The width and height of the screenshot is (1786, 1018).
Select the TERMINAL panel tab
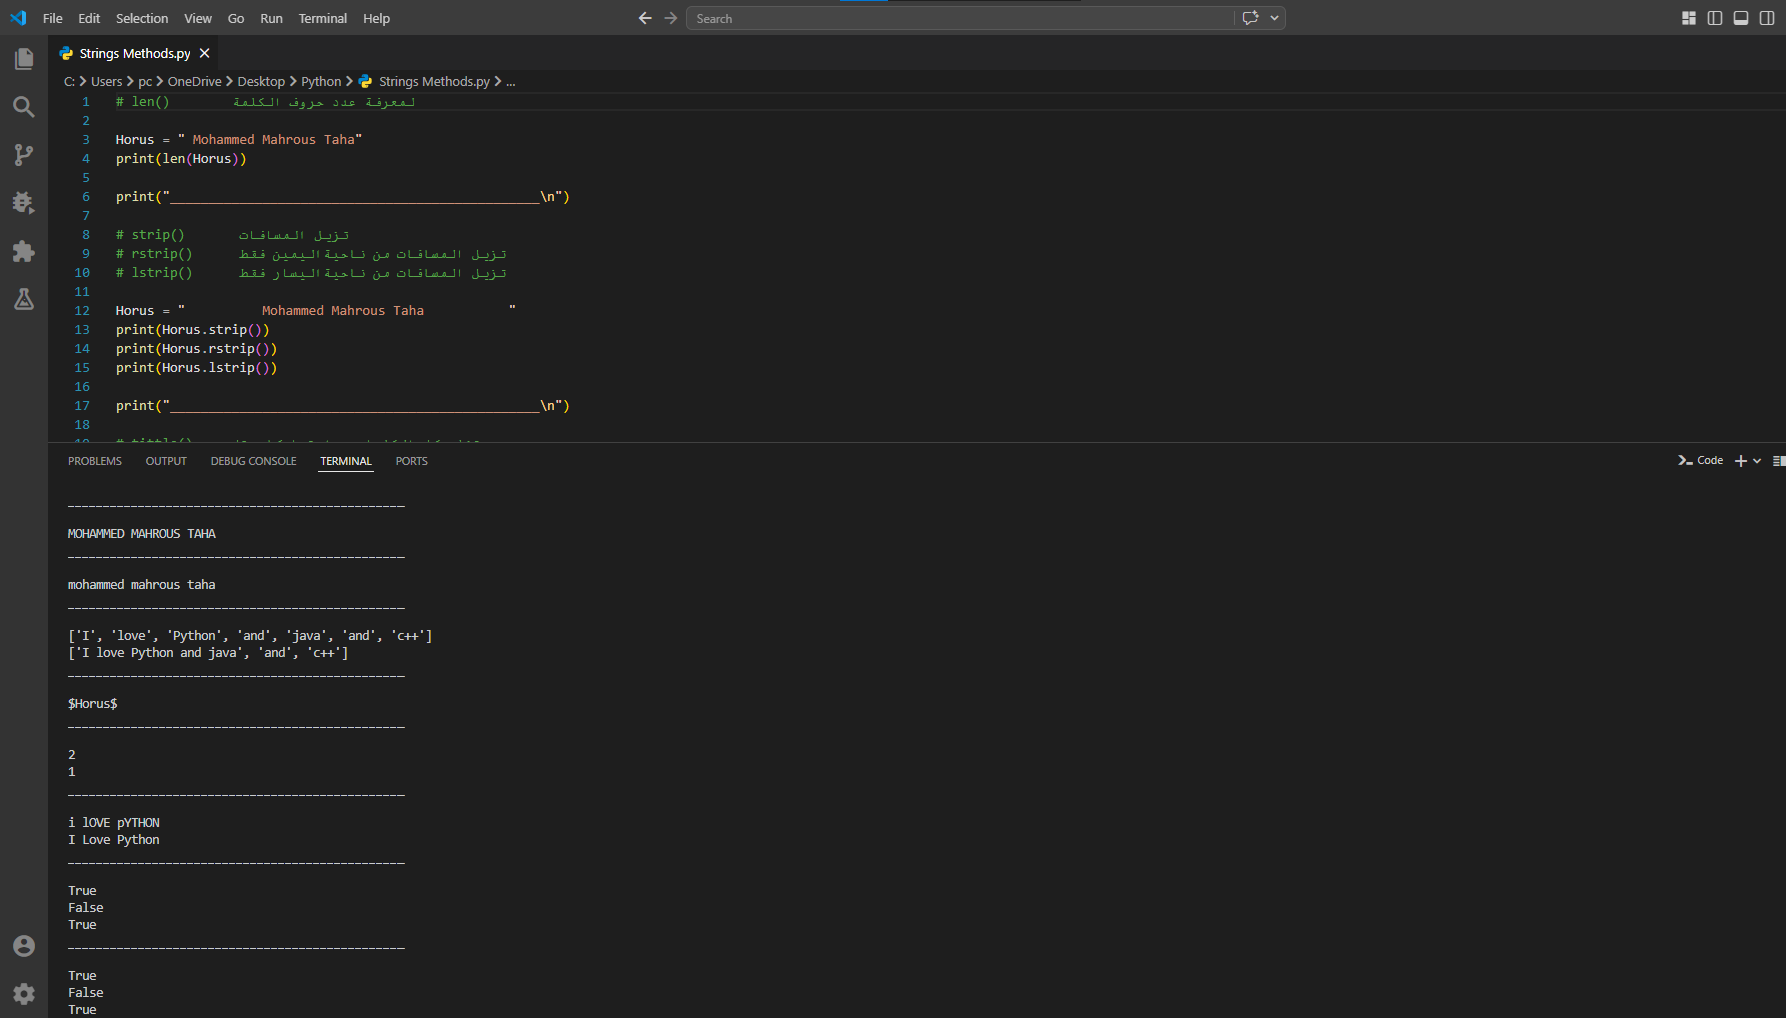click(x=346, y=461)
